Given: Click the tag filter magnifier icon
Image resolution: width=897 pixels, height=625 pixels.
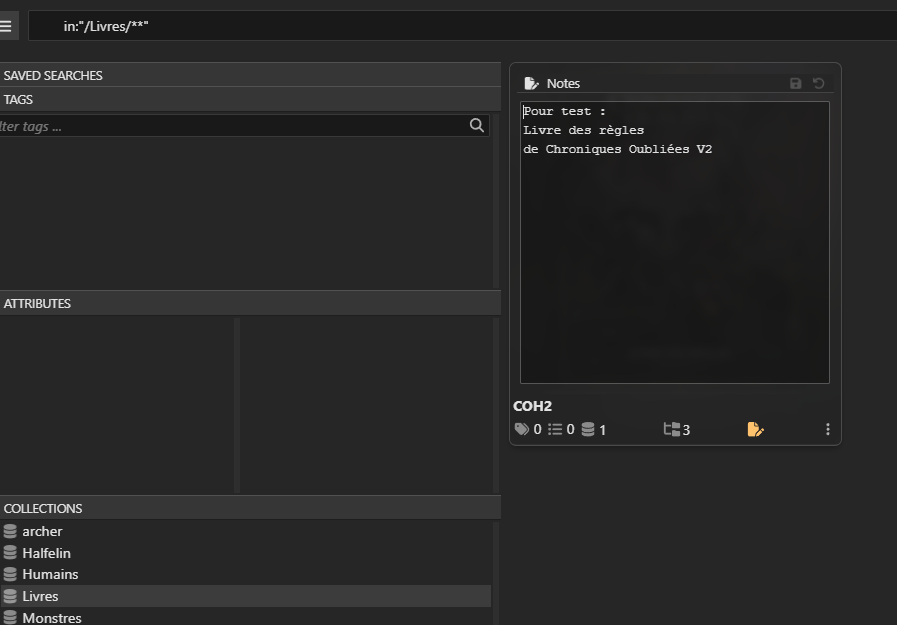Looking at the screenshot, I should pos(476,125).
